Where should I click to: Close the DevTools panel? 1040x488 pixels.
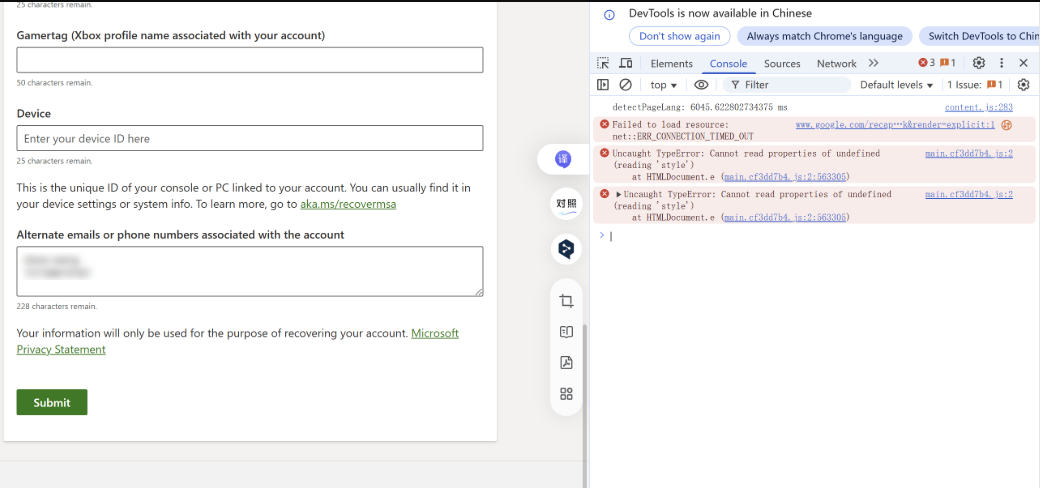click(x=1023, y=63)
